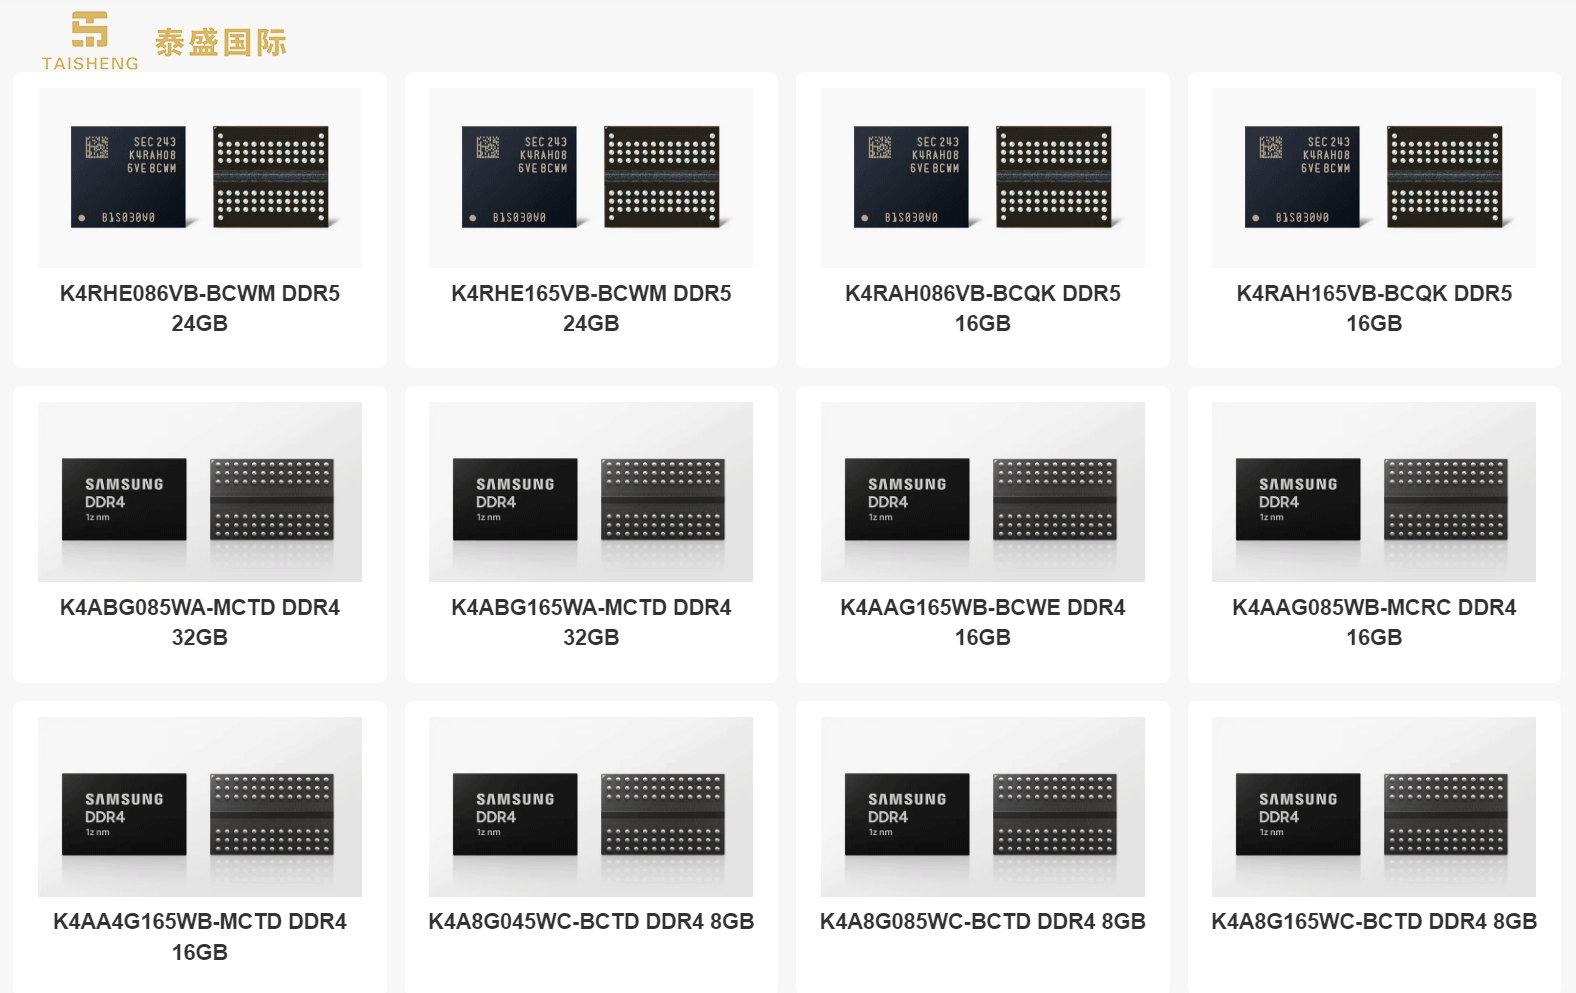The image size is (1576, 993).
Task: Select the K4RAH165VB-BCQK DDR5 16GB title
Action: click(x=1374, y=308)
